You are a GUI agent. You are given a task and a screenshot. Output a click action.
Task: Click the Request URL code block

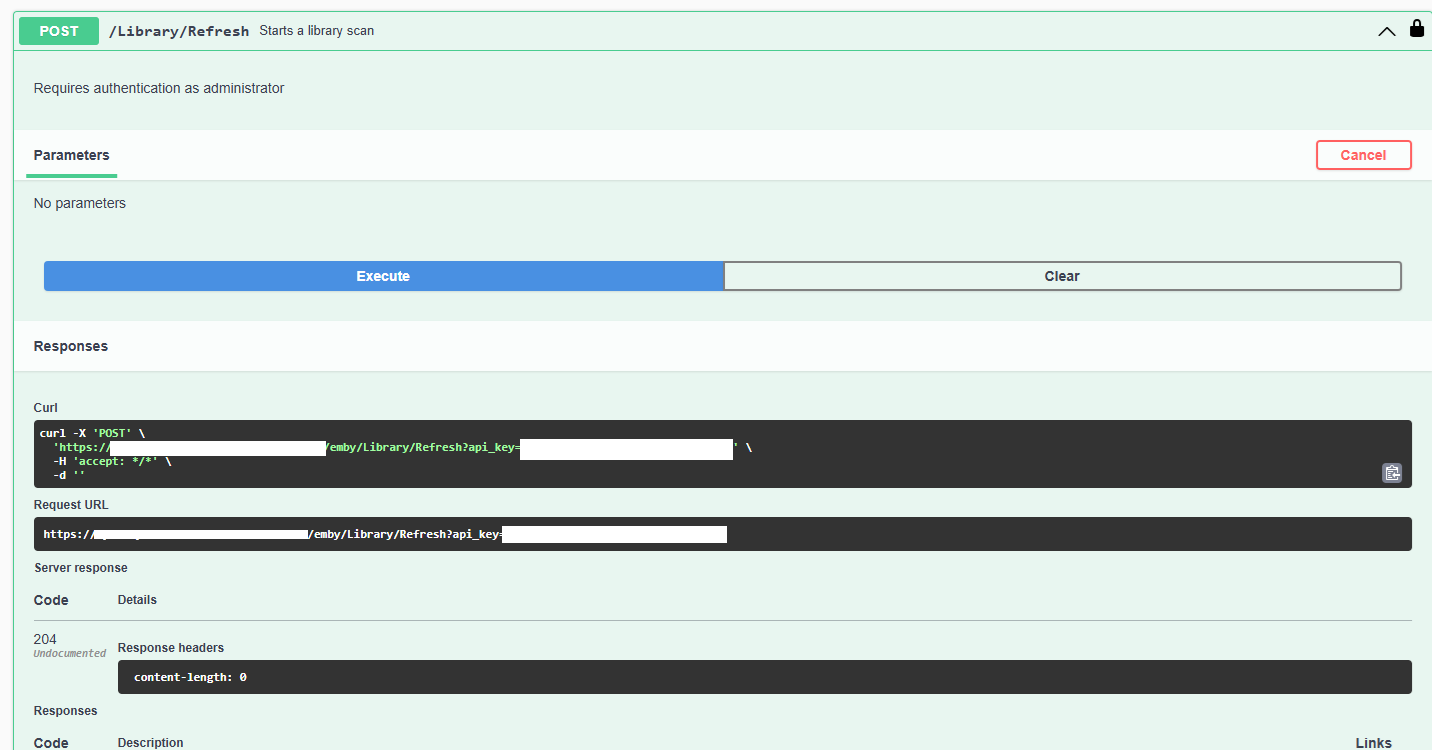pos(722,534)
